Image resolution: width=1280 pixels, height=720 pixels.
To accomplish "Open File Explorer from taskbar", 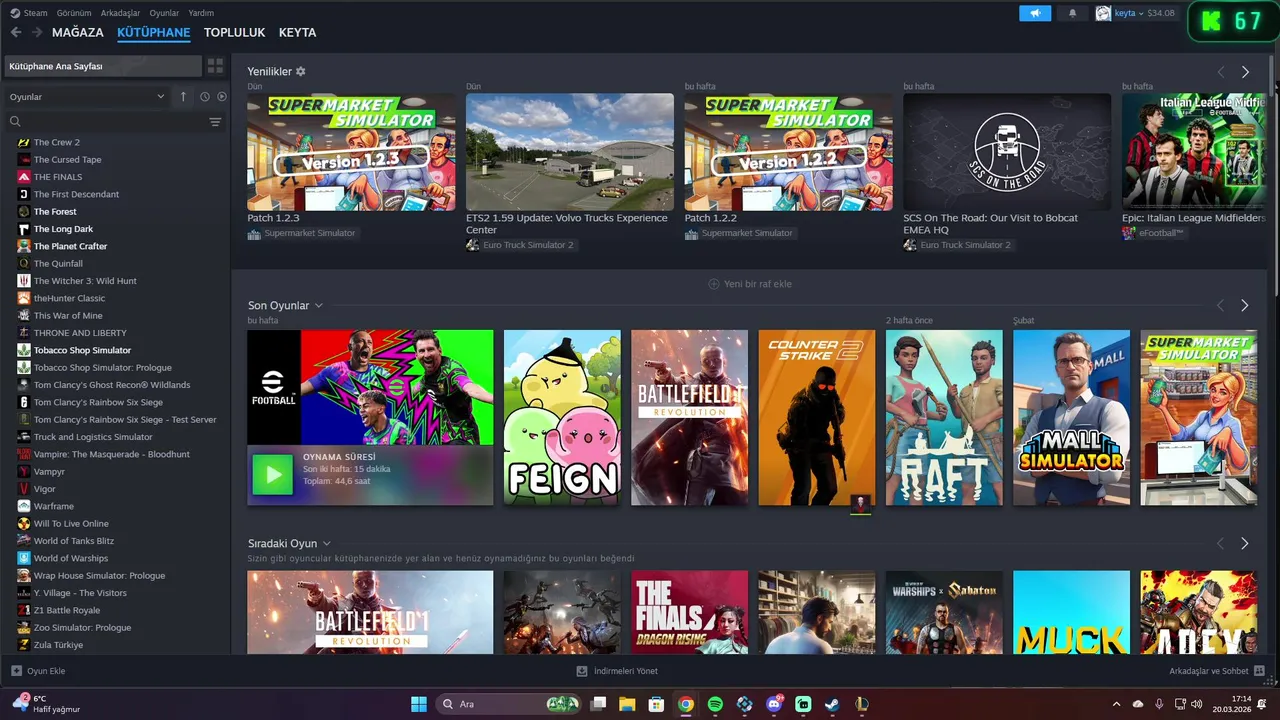I will tap(627, 704).
